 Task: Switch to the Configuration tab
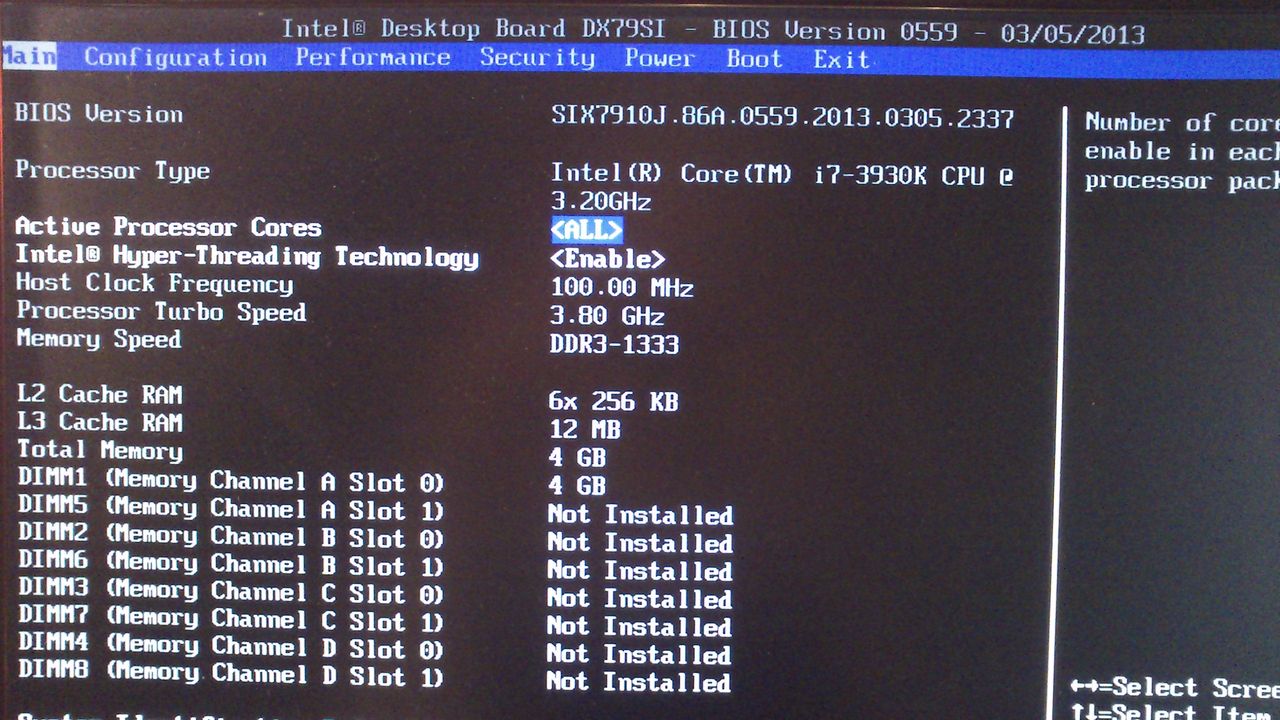click(175, 58)
